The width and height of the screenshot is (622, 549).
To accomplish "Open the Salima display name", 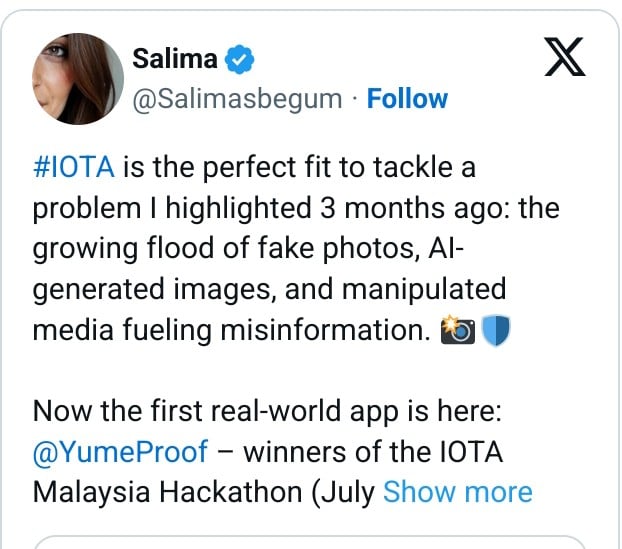I will [x=175, y=59].
